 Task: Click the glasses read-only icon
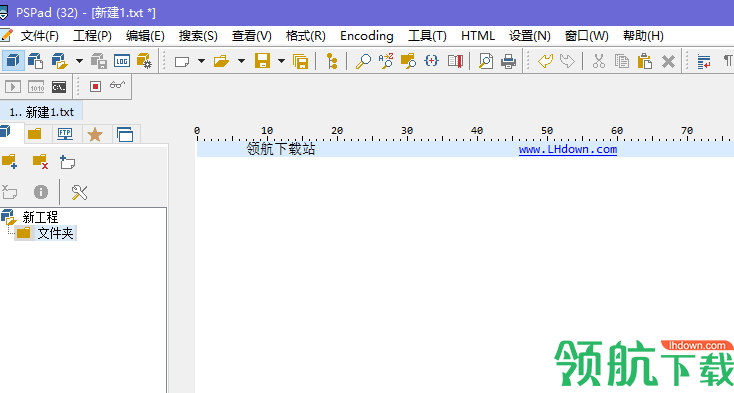(x=117, y=85)
